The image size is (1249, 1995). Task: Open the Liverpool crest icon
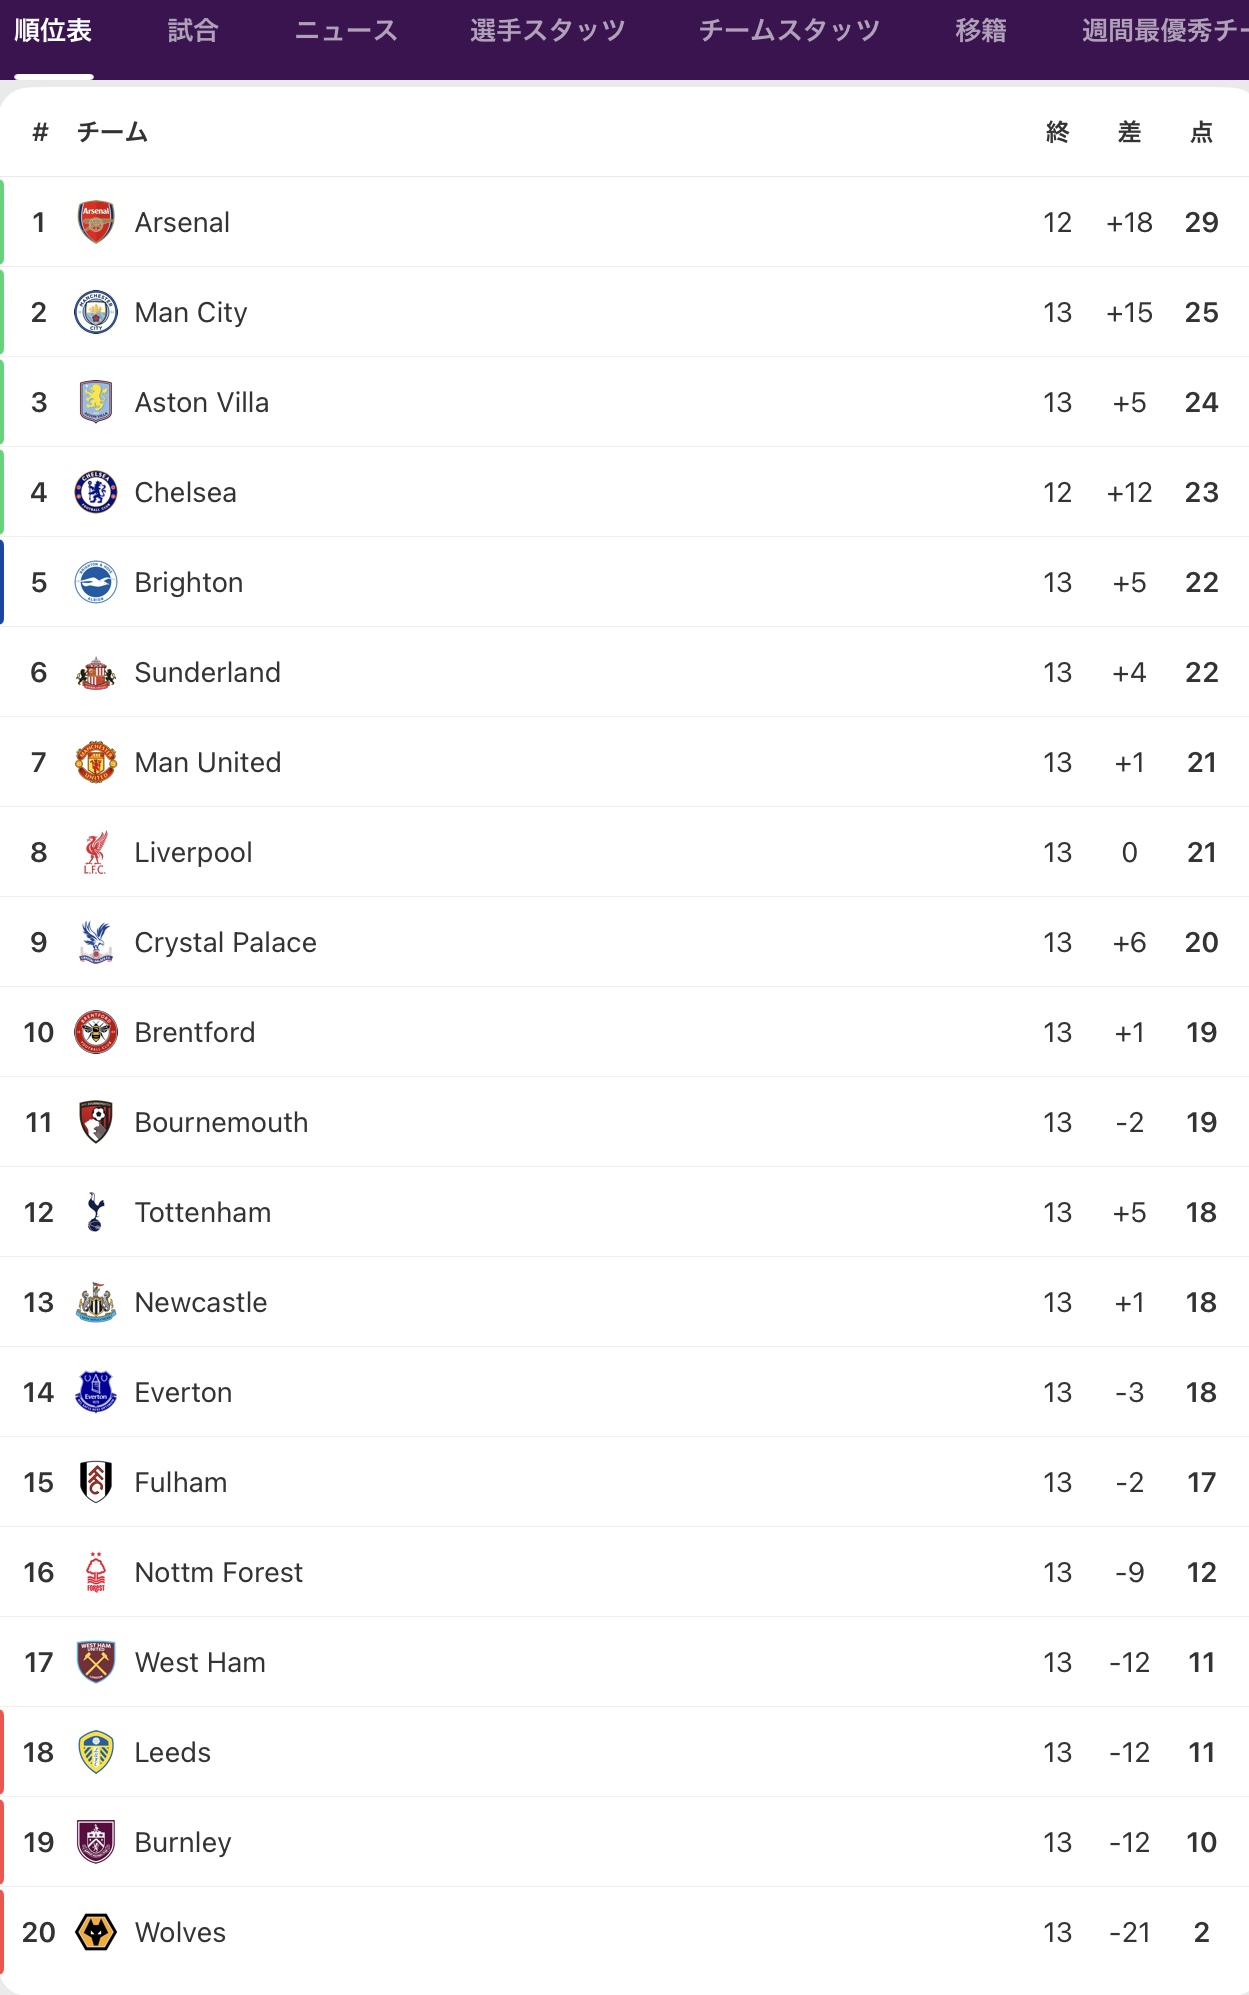pyautogui.click(x=96, y=852)
